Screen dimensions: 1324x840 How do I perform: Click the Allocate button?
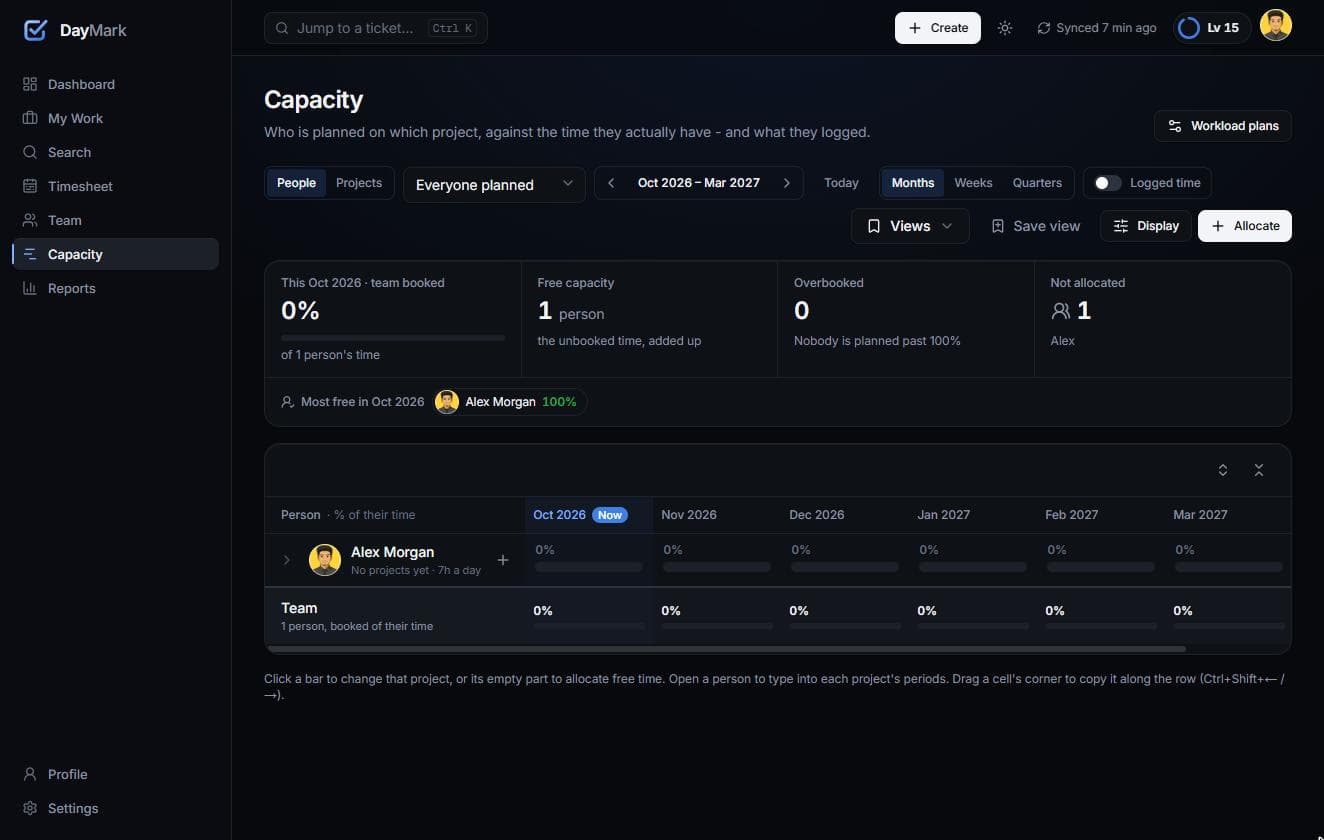[x=1245, y=226]
